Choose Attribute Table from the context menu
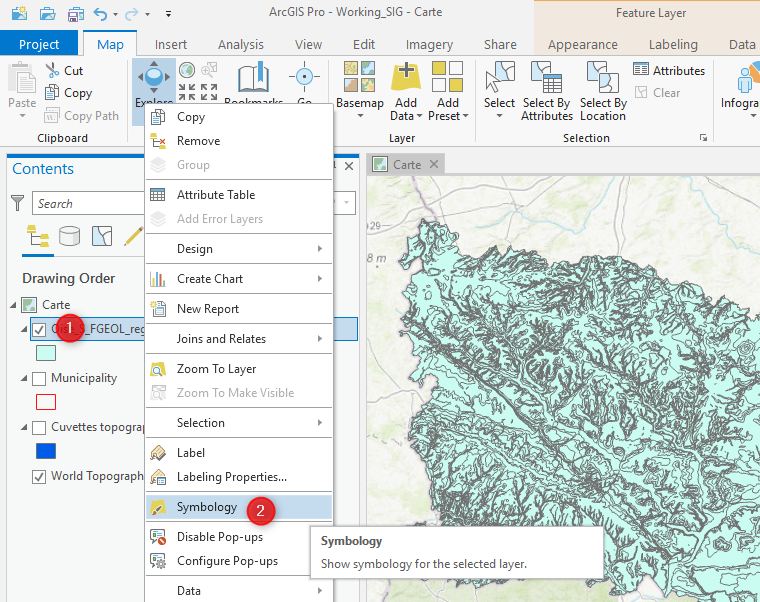 (x=239, y=195)
